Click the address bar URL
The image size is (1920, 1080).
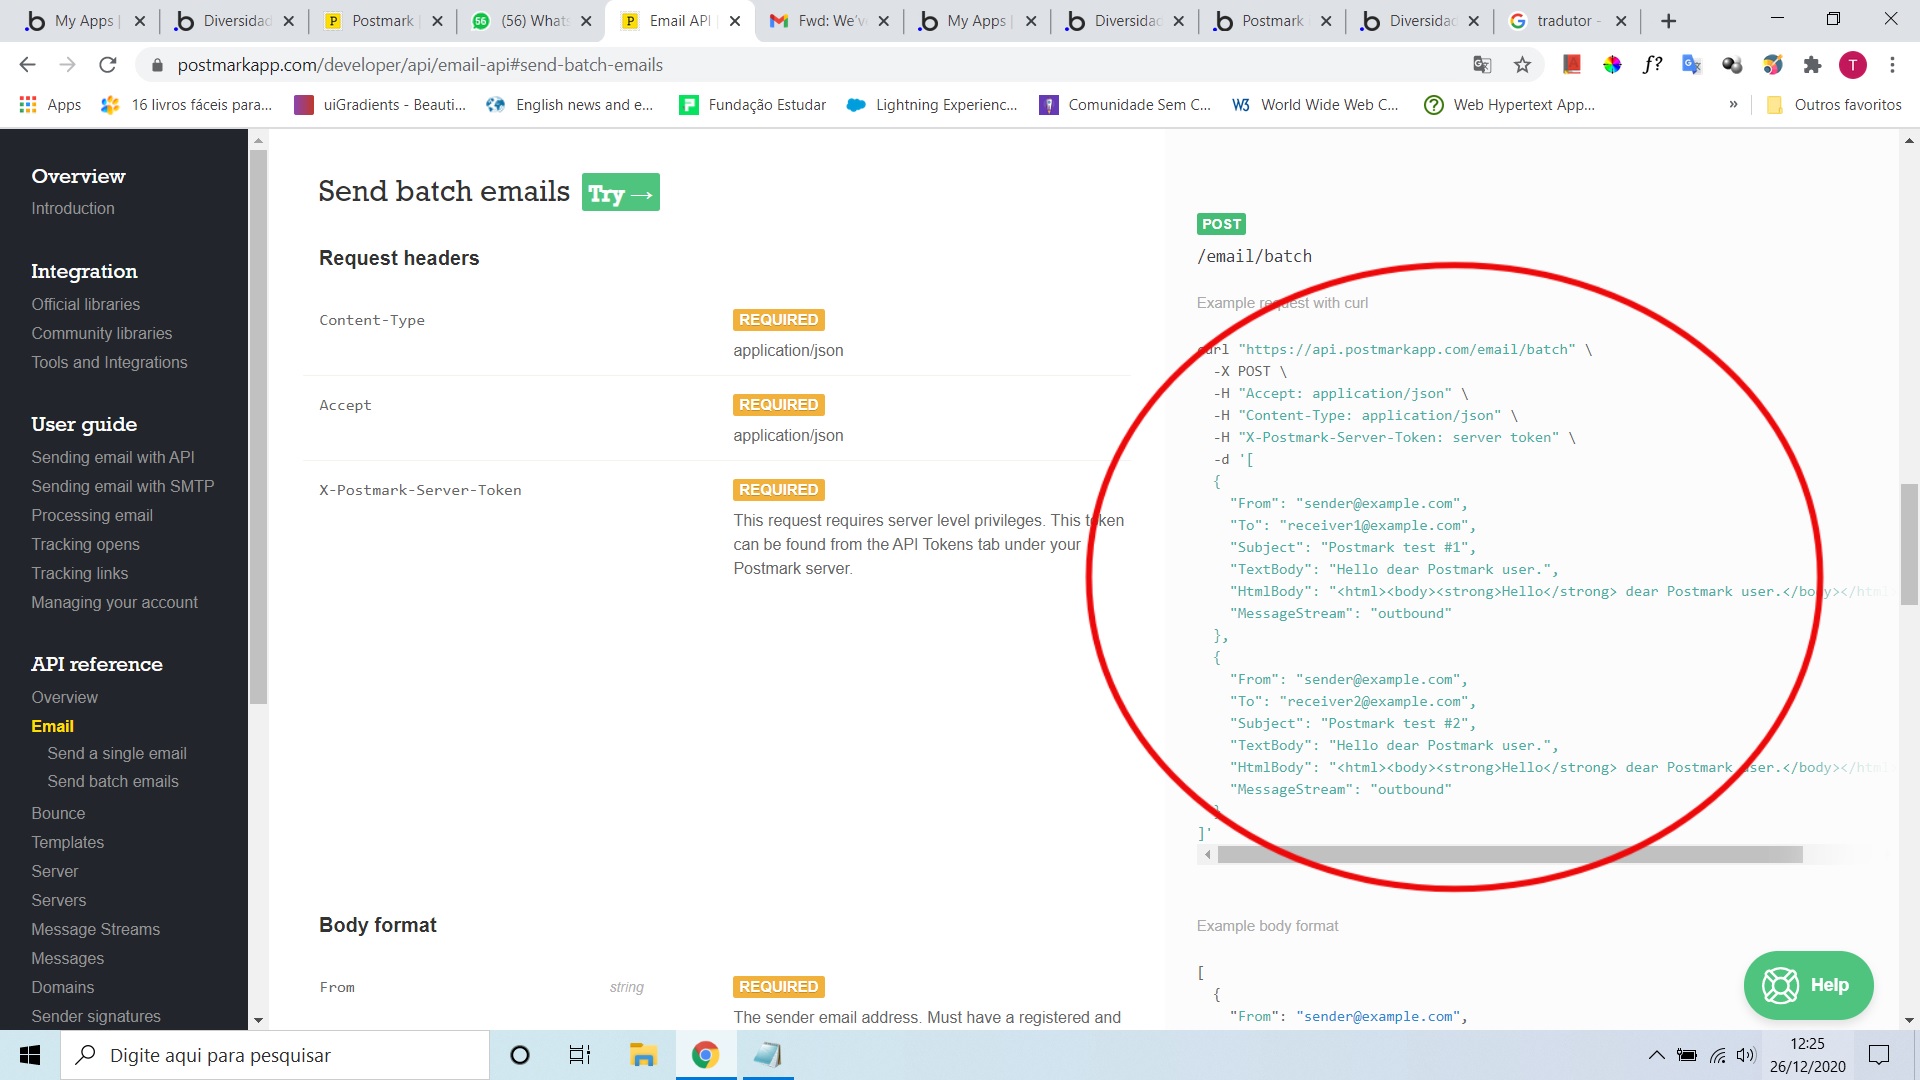(x=420, y=65)
